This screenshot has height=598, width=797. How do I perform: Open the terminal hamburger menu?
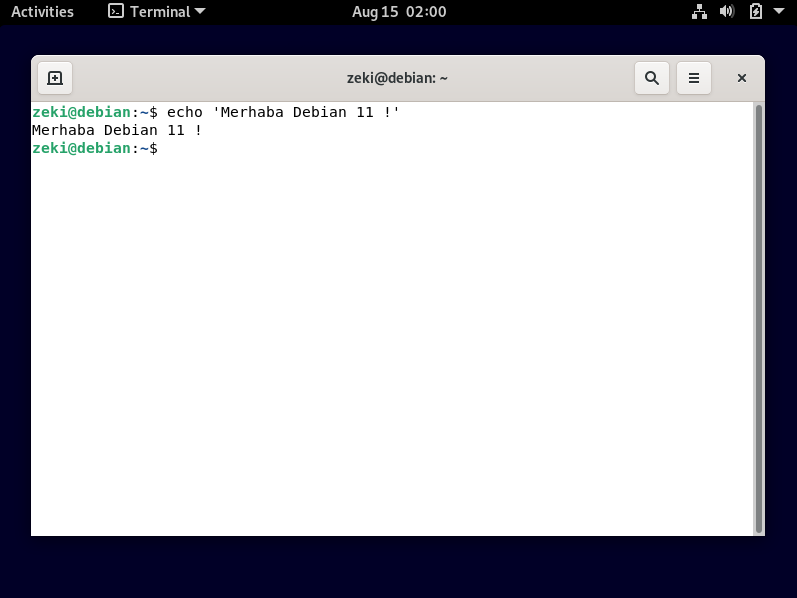pyautogui.click(x=694, y=78)
